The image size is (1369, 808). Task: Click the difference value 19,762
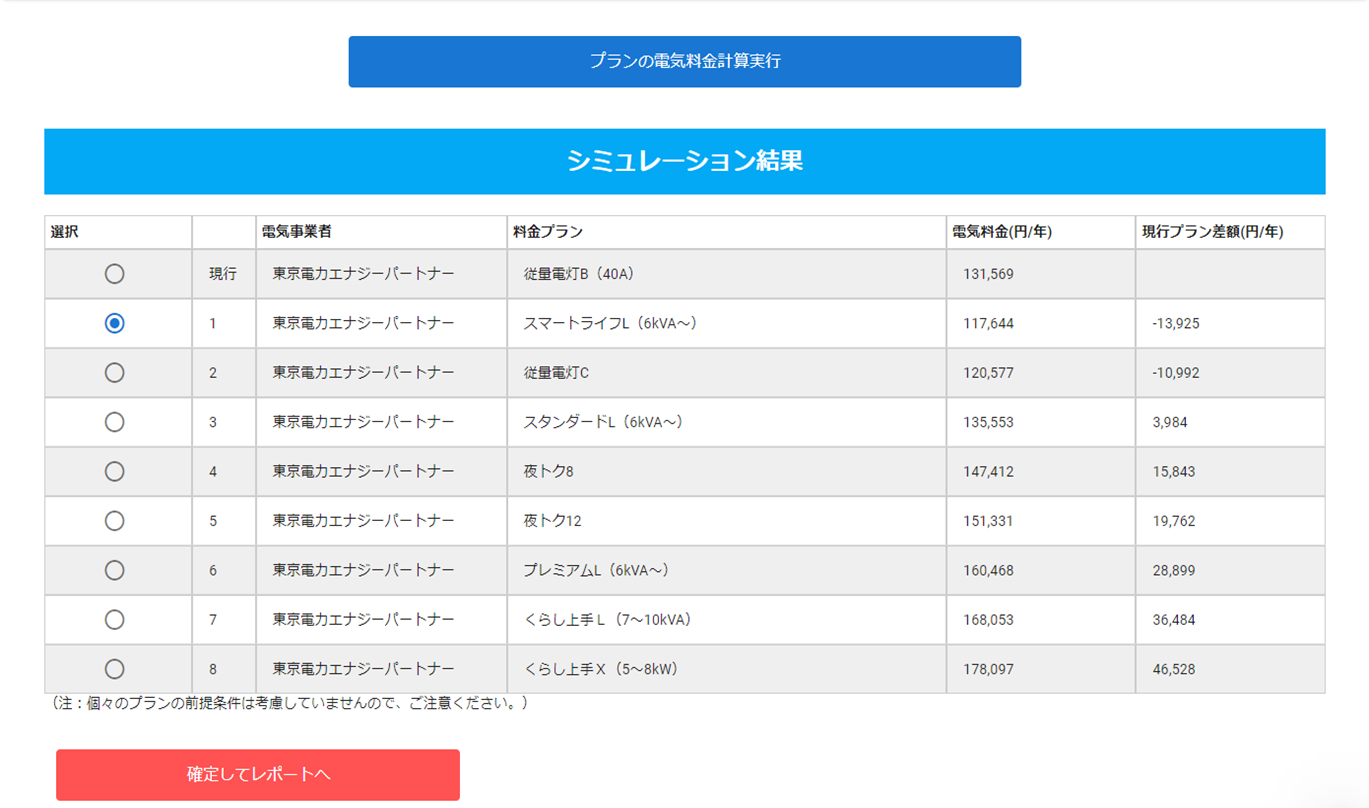pyautogui.click(x=1174, y=521)
